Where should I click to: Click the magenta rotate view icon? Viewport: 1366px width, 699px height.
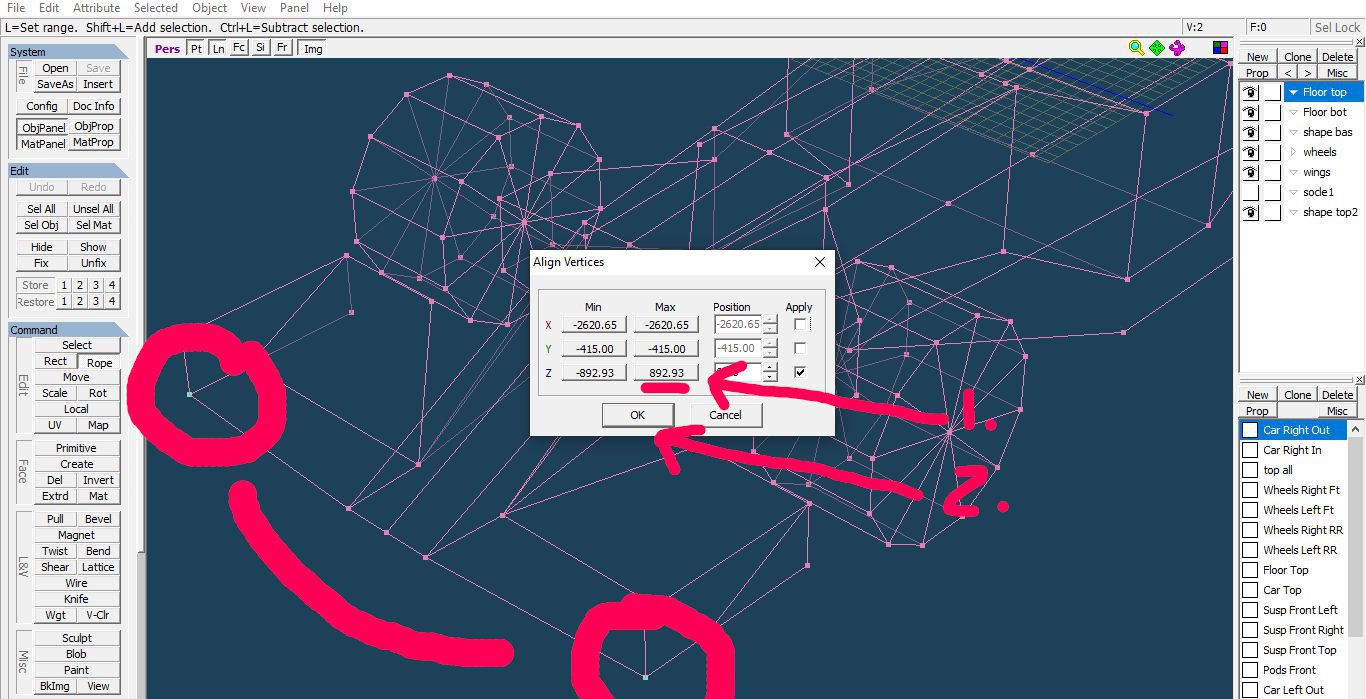[1178, 47]
